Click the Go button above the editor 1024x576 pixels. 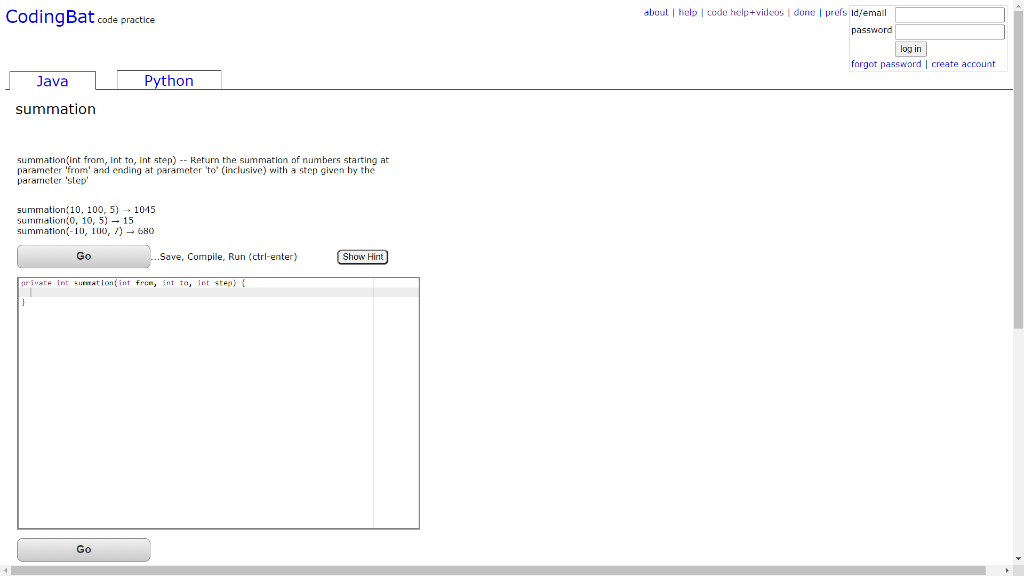pos(84,257)
